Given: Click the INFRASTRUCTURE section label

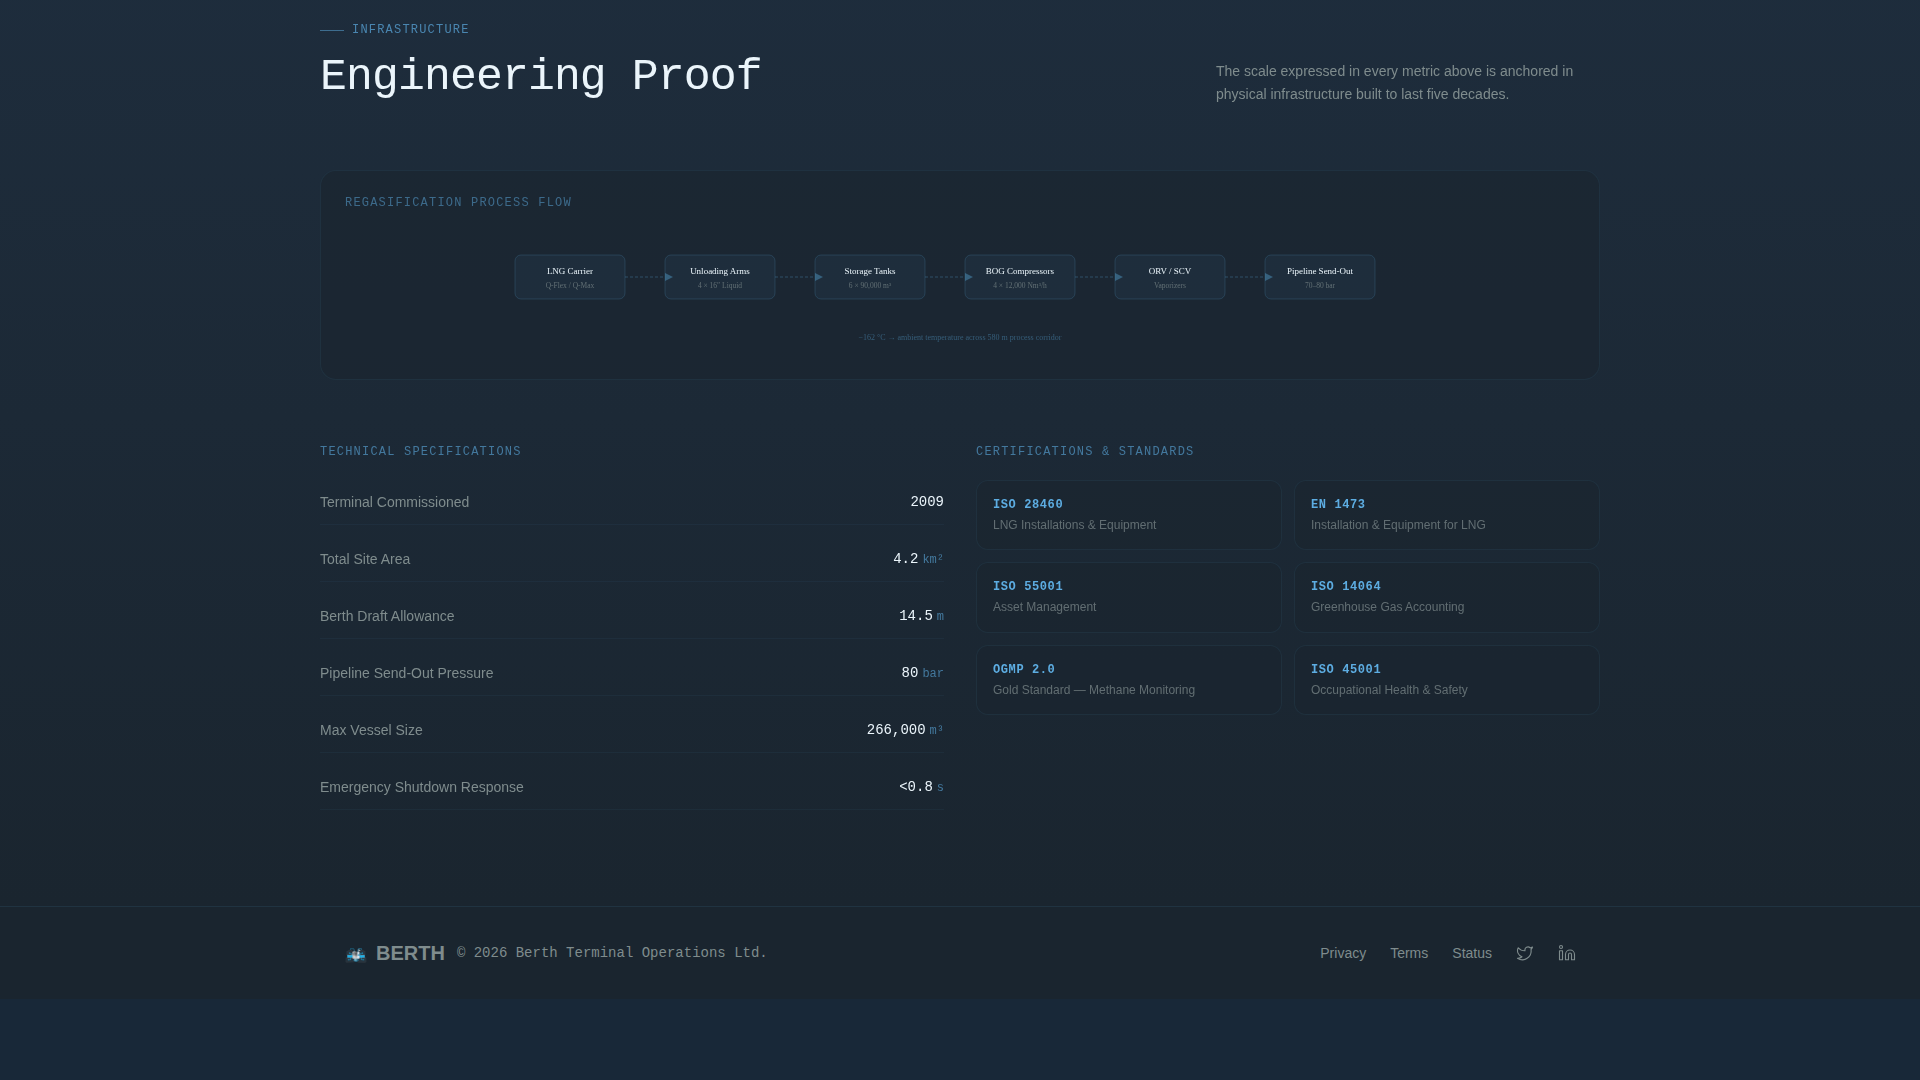Looking at the screenshot, I should pyautogui.click(x=410, y=30).
